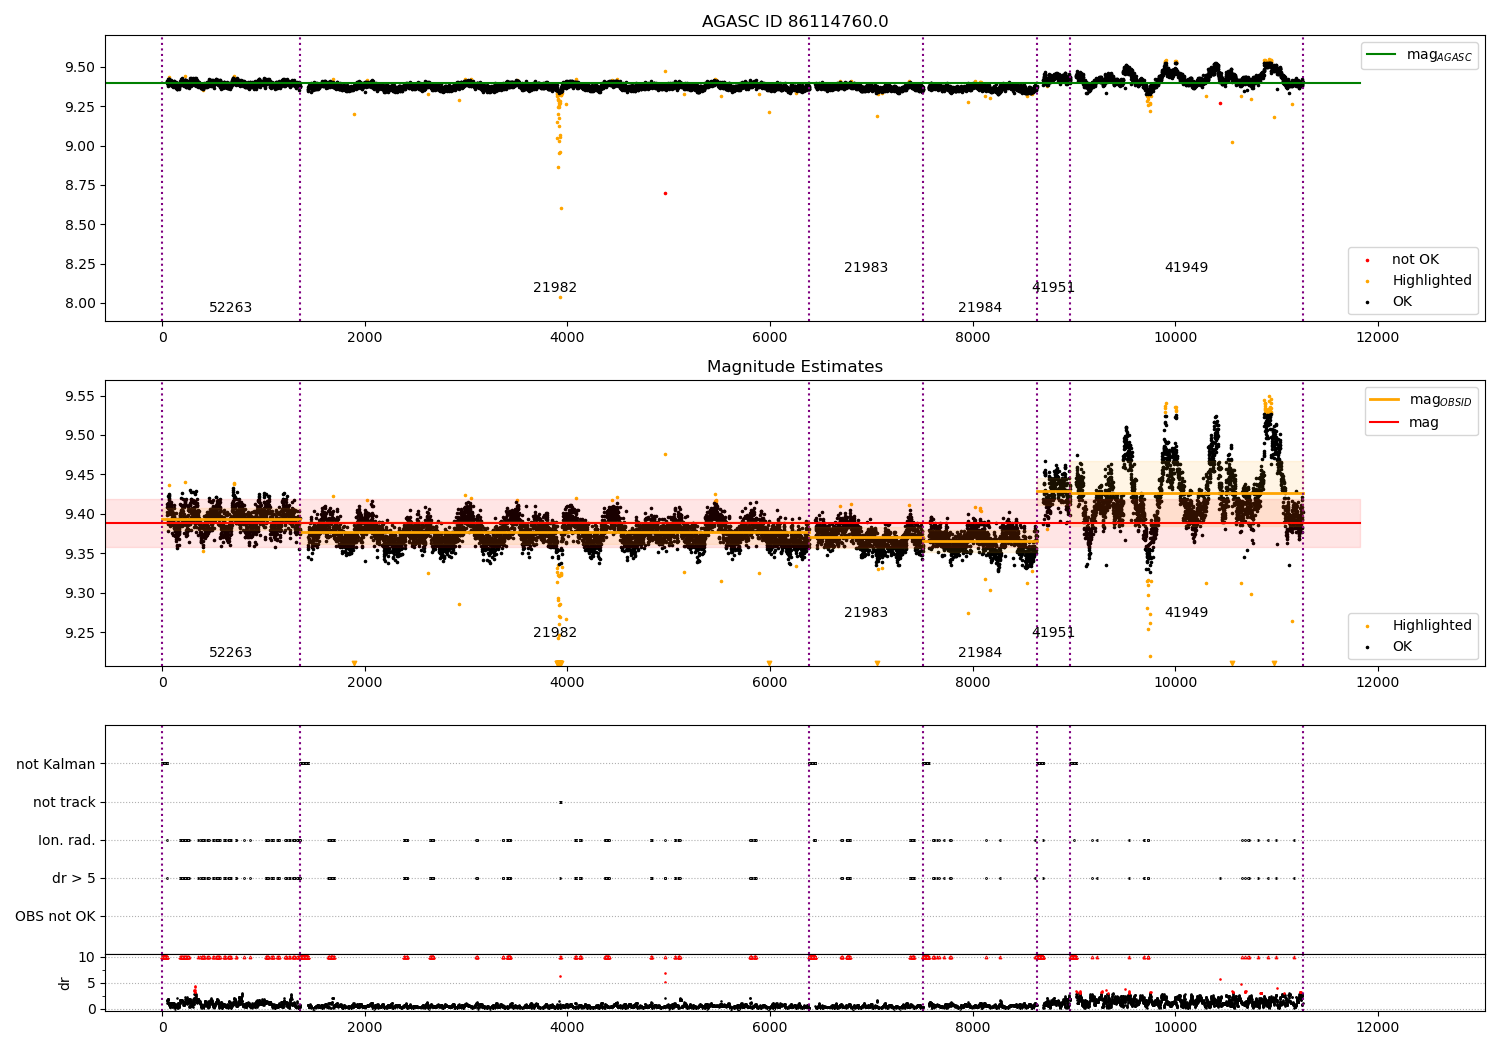Click the 9.30 y-axis tick label
Screen dimensions: 1500x1050
click(x=81, y=593)
